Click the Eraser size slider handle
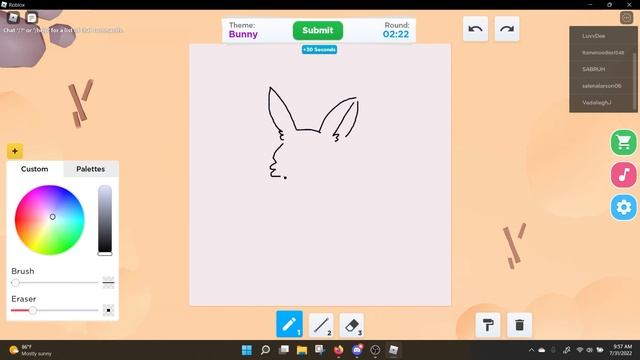This screenshot has width=640, height=360. [33, 311]
